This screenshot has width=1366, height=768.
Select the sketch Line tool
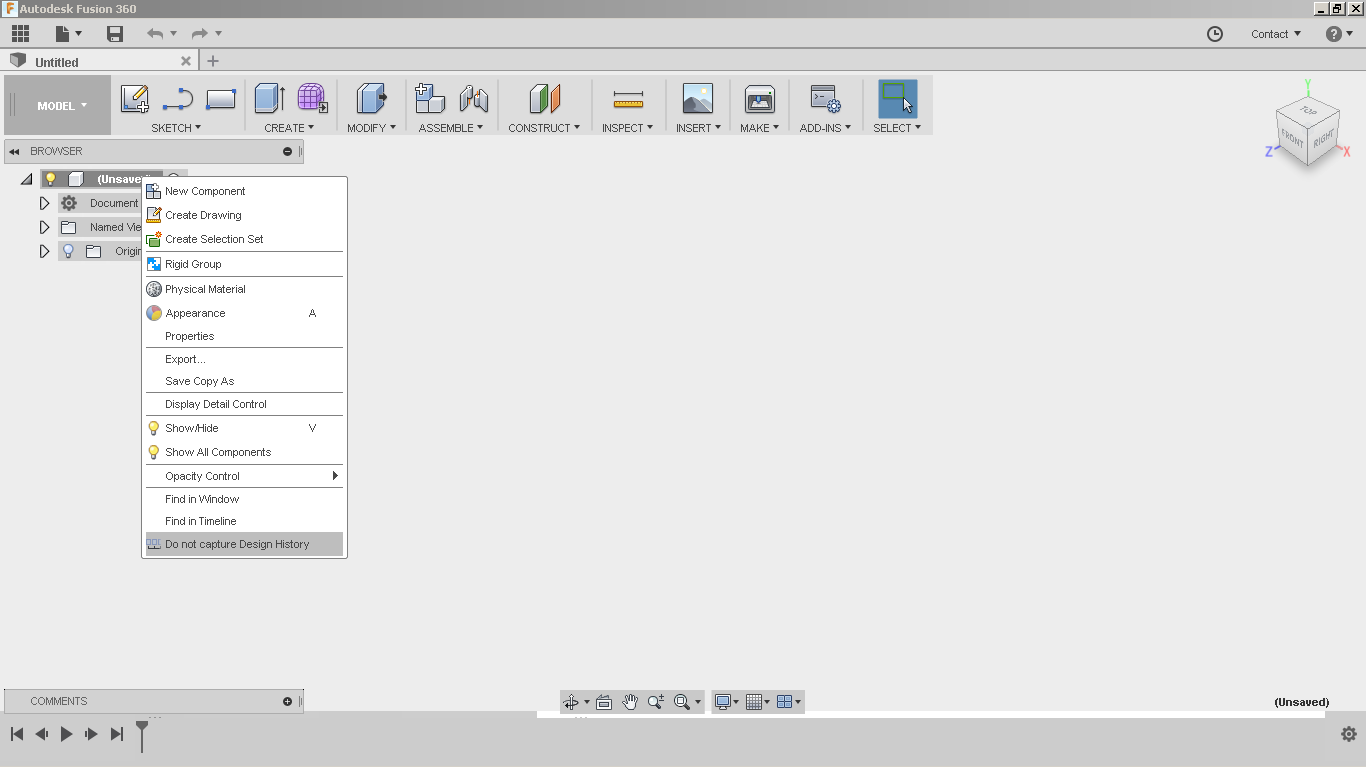pyautogui.click(x=178, y=99)
